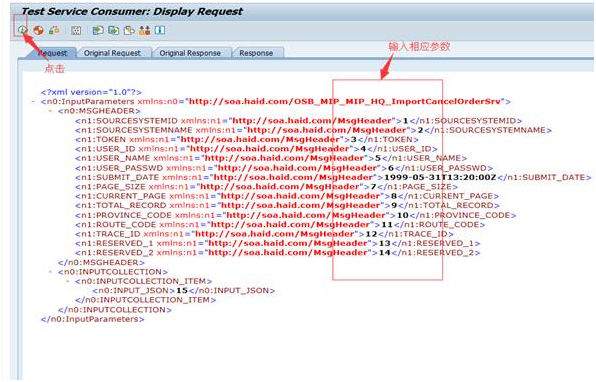Click the blue info icon in toolbar

point(160,30)
